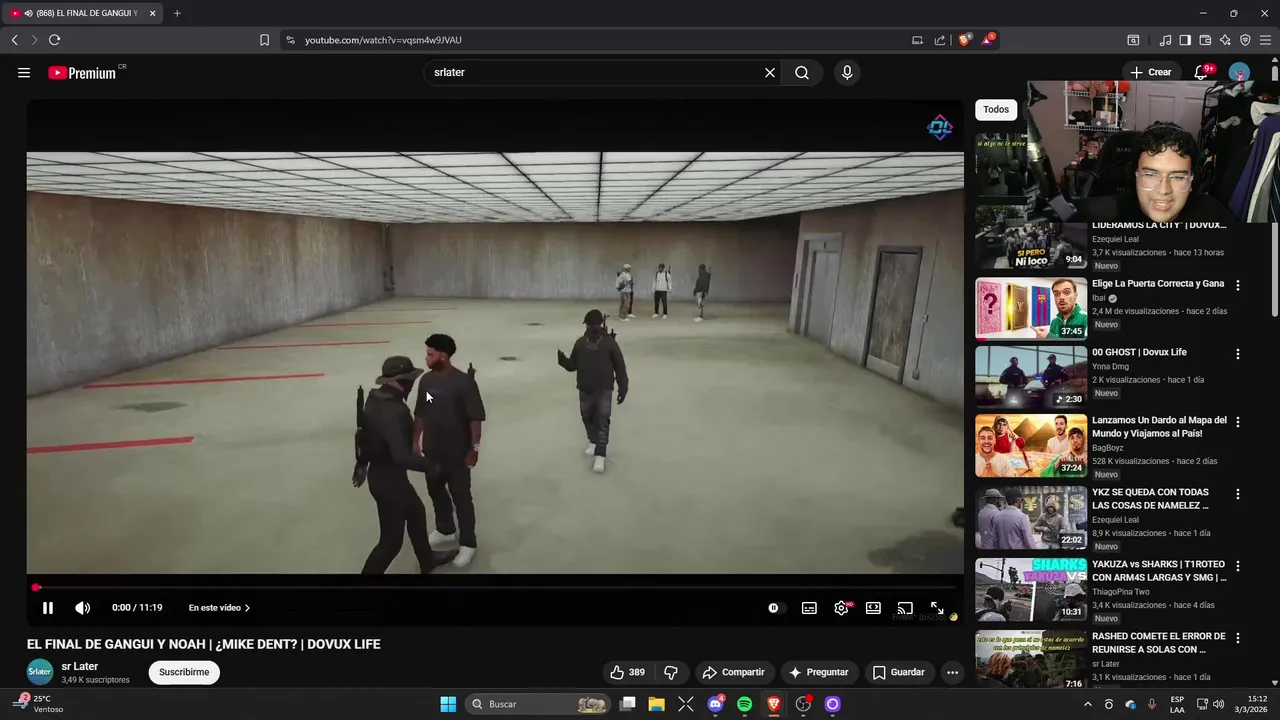Open the Windows Start menu
1280x720 pixels.
click(x=448, y=704)
